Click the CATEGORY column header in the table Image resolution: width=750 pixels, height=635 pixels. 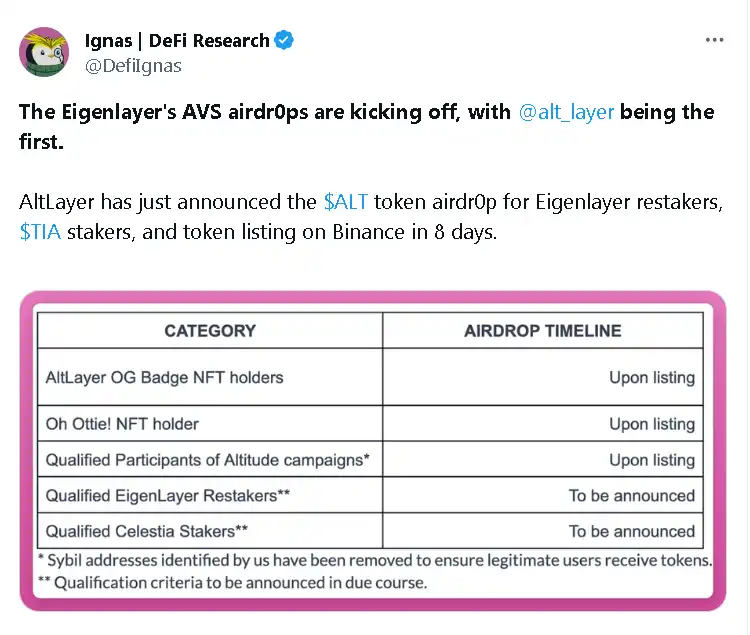210,331
